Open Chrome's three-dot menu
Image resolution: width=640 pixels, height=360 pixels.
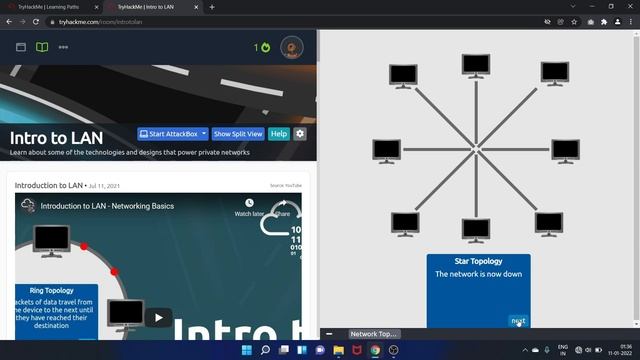click(631, 22)
